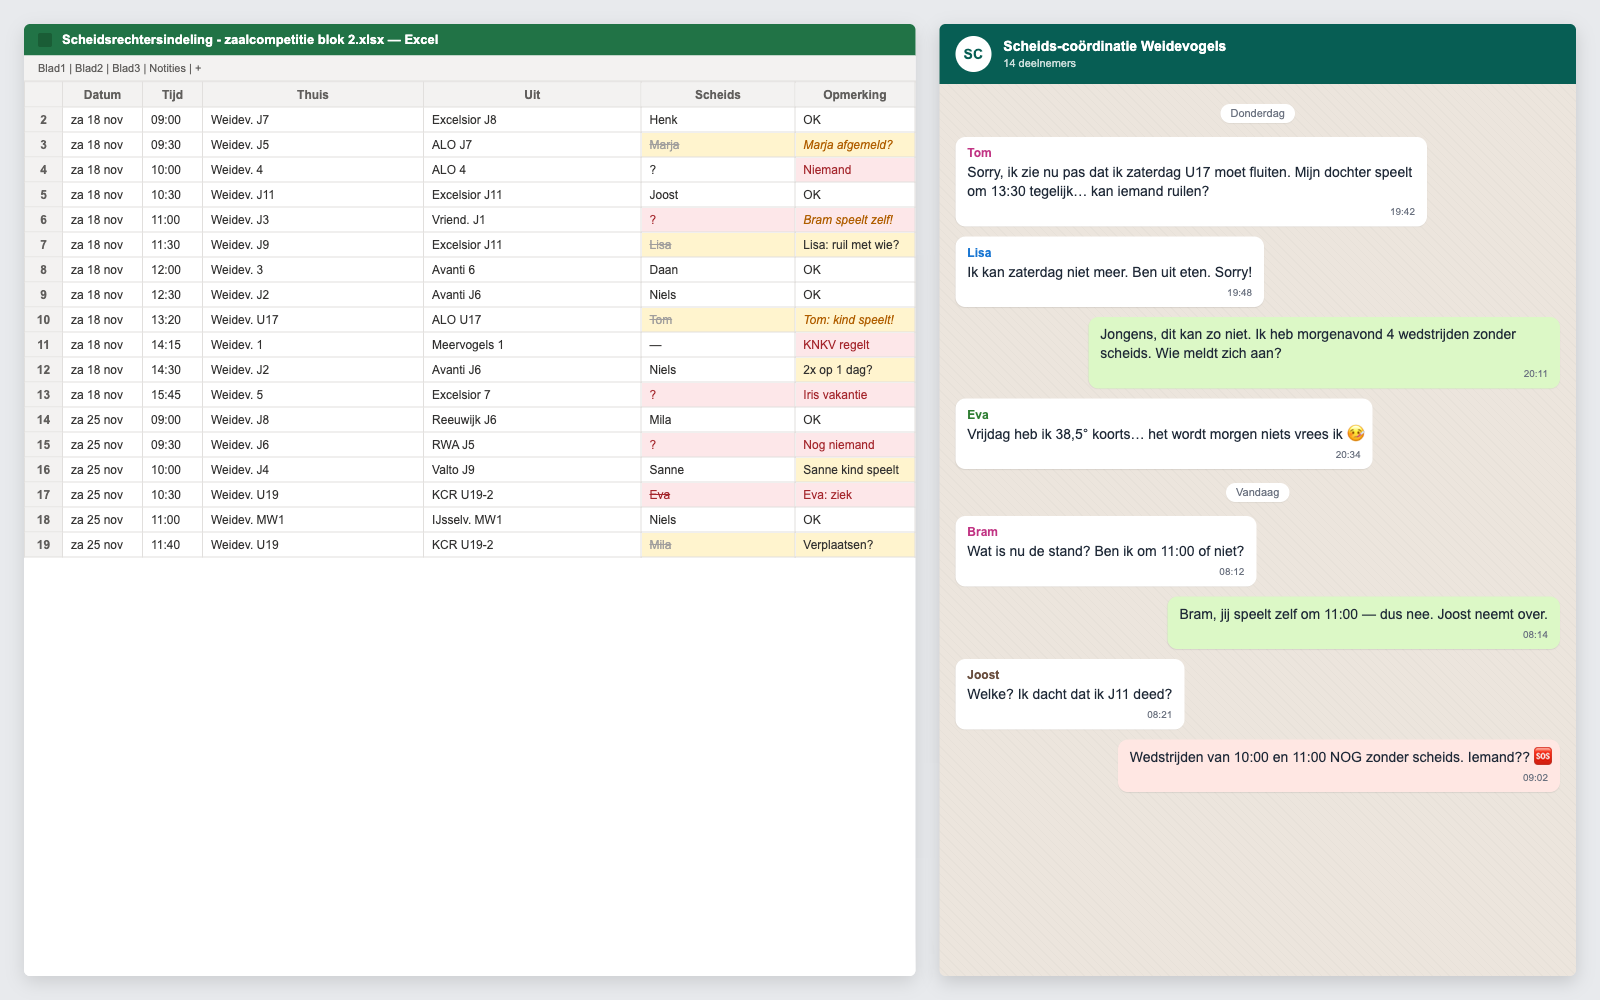Open Lisa's sender name in chat
1600x1000 pixels.
[x=979, y=253]
